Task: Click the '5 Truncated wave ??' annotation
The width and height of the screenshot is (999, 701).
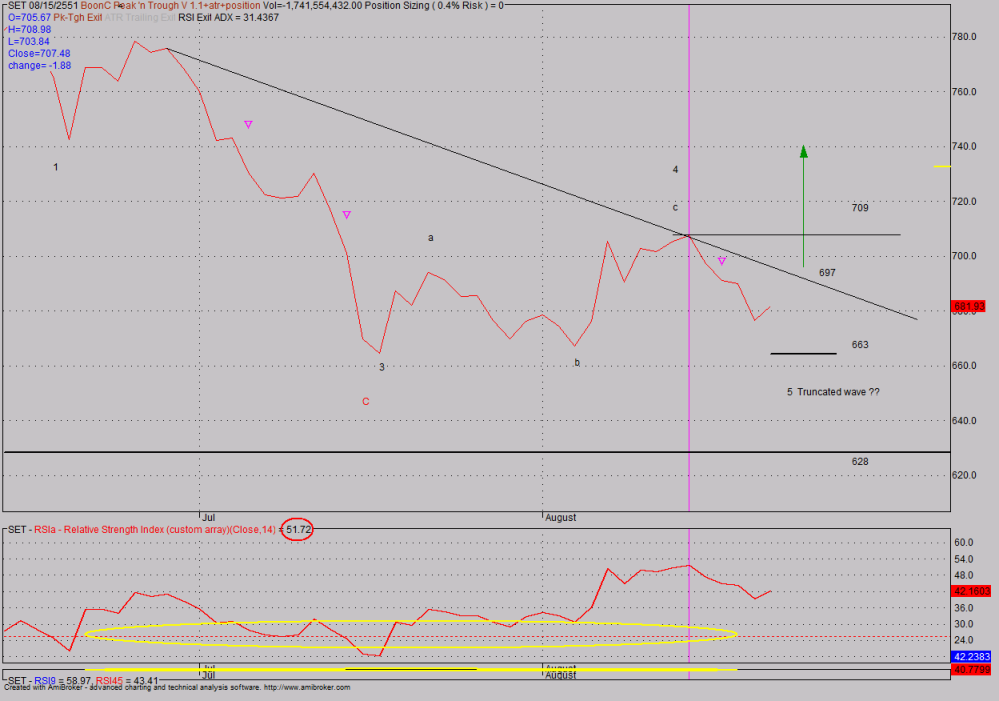Action: pyautogui.click(x=833, y=392)
